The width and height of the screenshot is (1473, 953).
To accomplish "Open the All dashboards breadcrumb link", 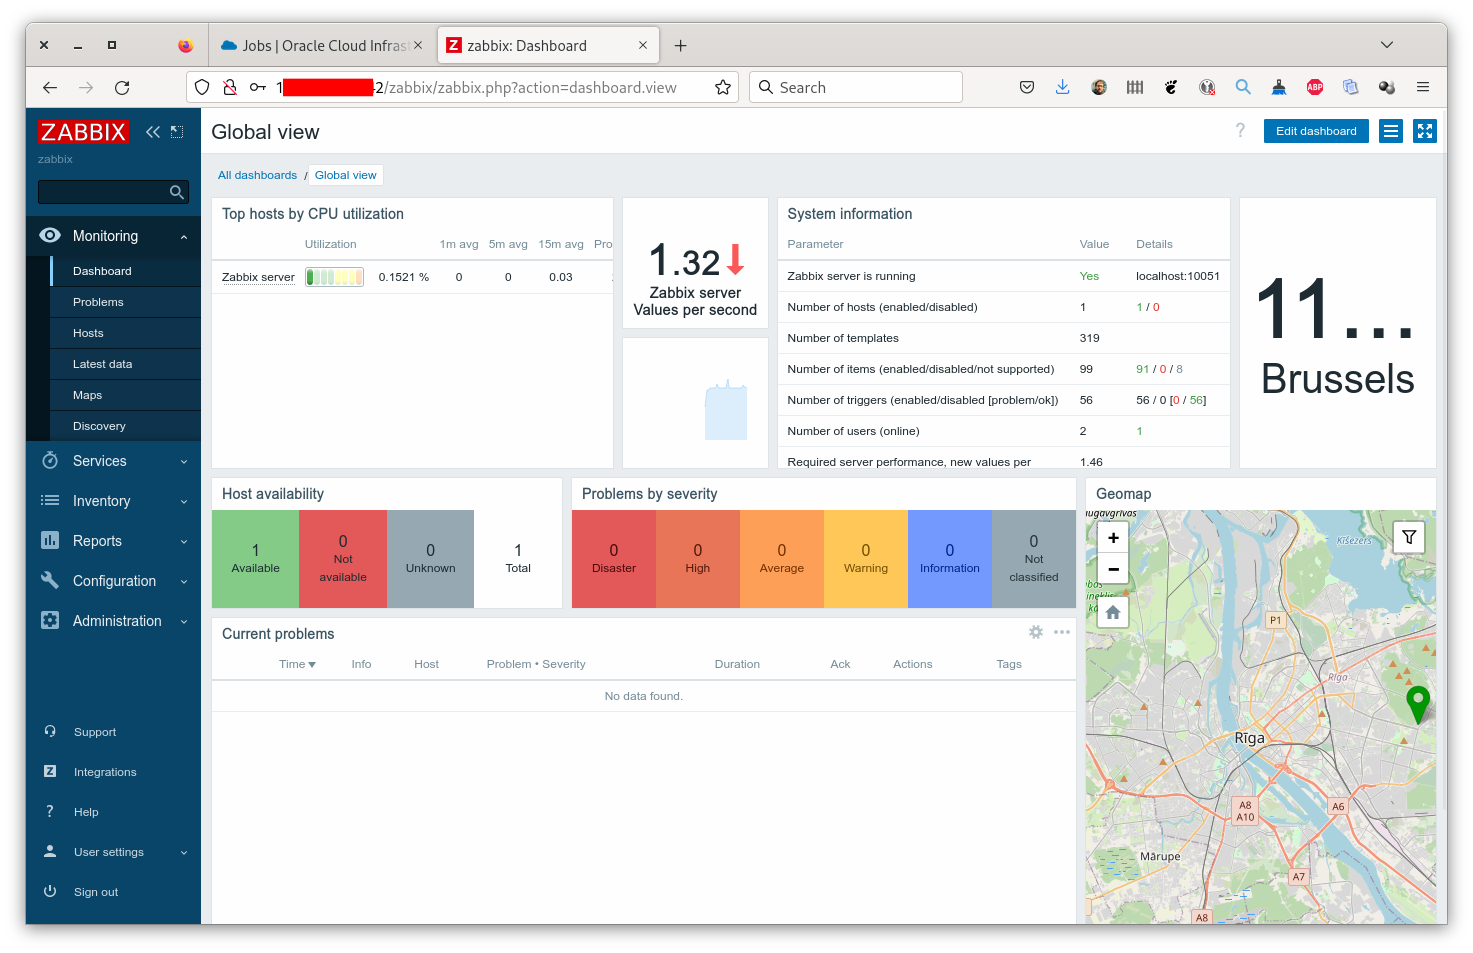I will (x=257, y=175).
